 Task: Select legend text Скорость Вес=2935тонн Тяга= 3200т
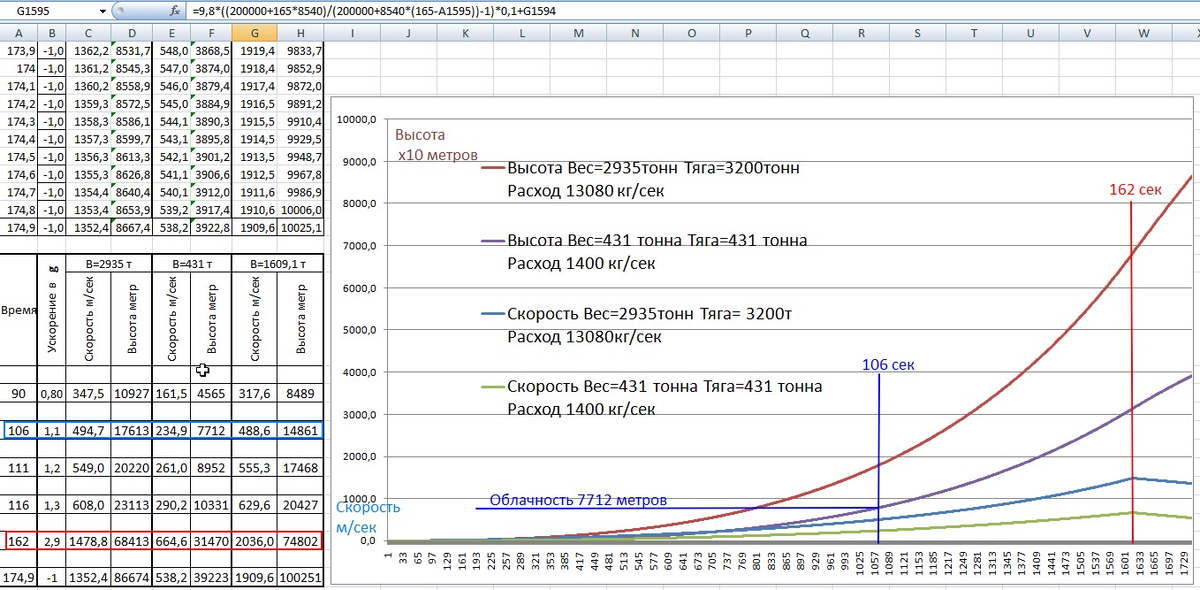coord(650,313)
